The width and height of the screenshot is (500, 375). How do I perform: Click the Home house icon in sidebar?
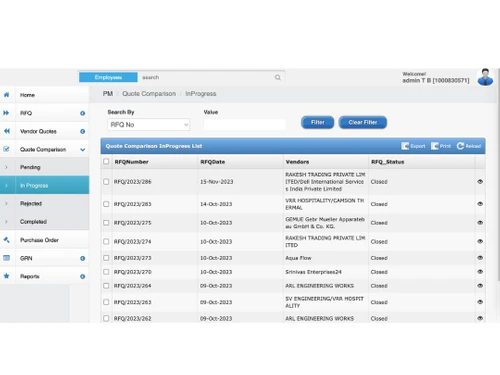6,95
